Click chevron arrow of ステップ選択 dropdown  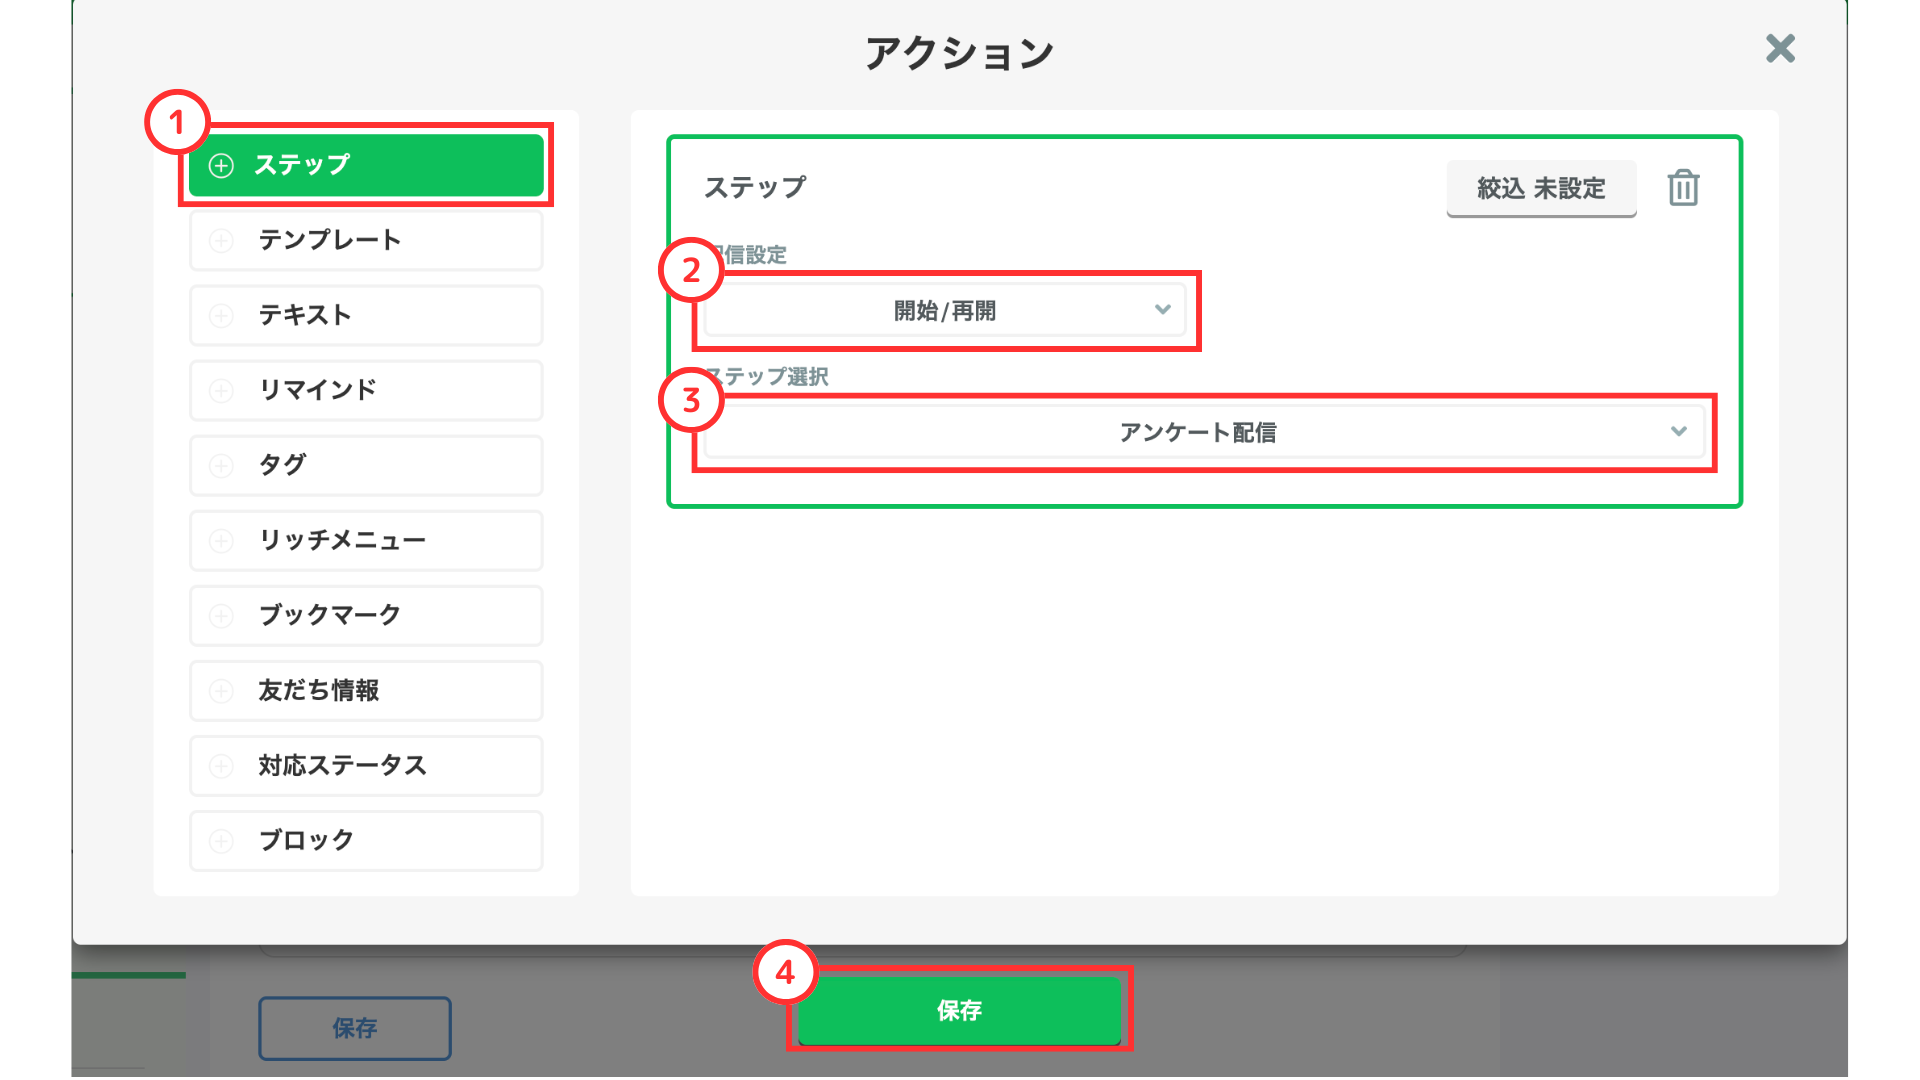[x=1678, y=432]
